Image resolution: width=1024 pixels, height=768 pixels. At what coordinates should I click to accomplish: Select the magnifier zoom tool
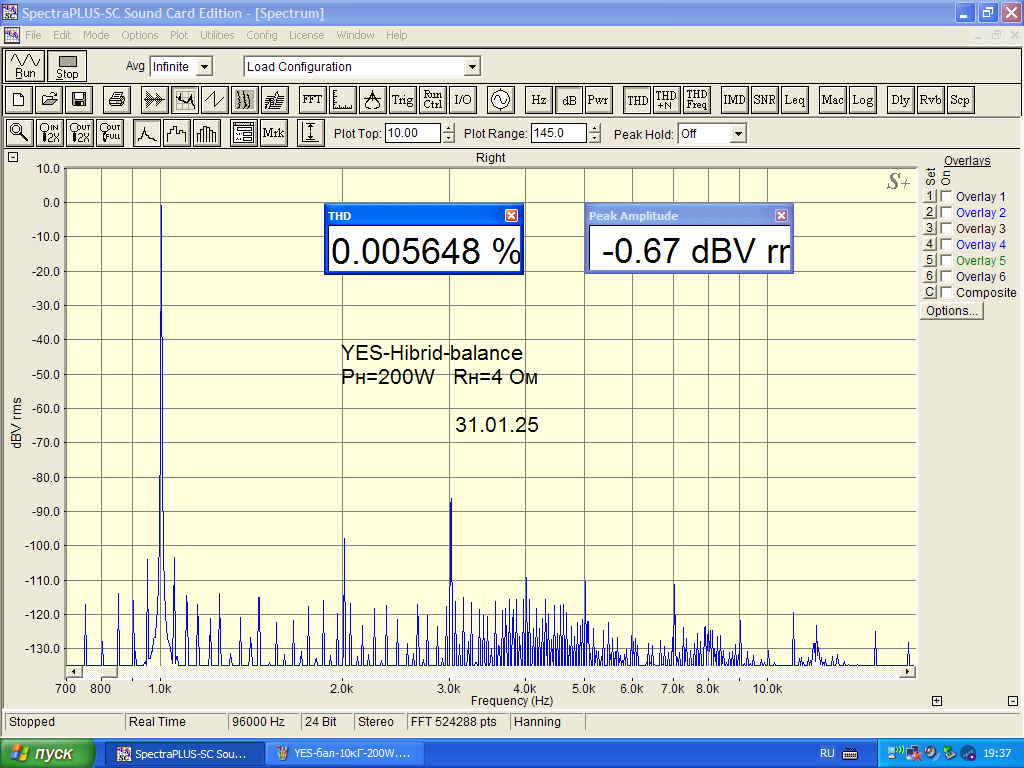(19, 133)
